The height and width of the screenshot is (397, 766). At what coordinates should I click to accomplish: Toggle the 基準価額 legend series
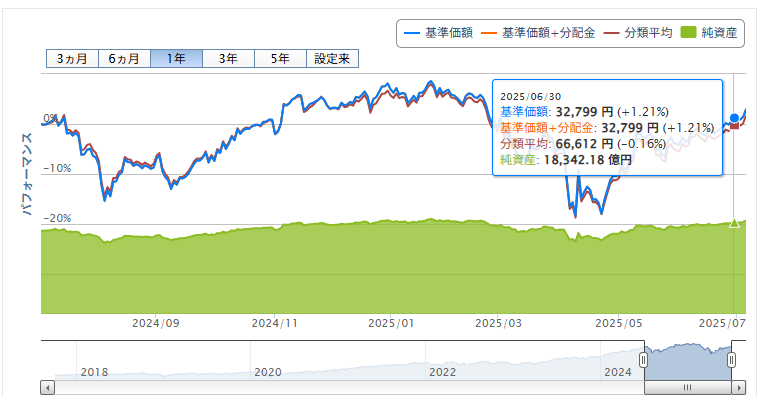point(438,33)
